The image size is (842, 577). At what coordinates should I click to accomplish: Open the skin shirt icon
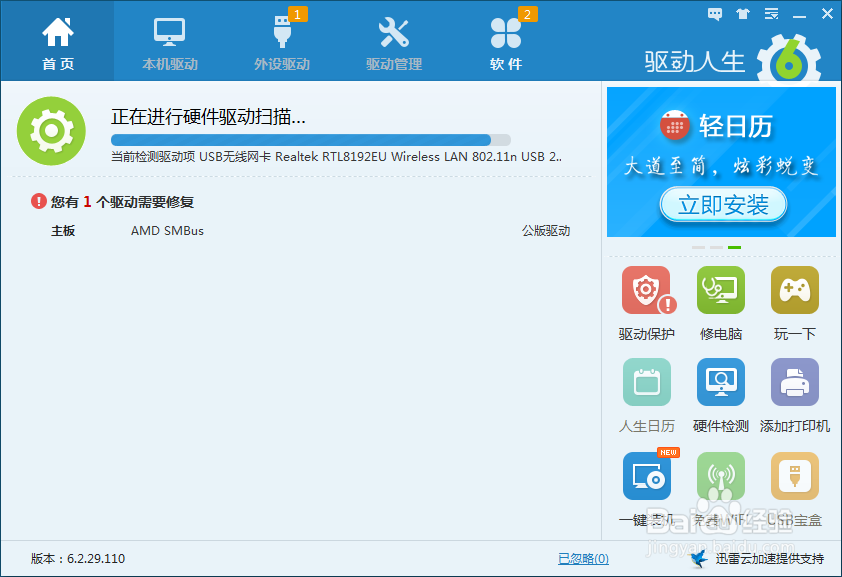(x=743, y=14)
